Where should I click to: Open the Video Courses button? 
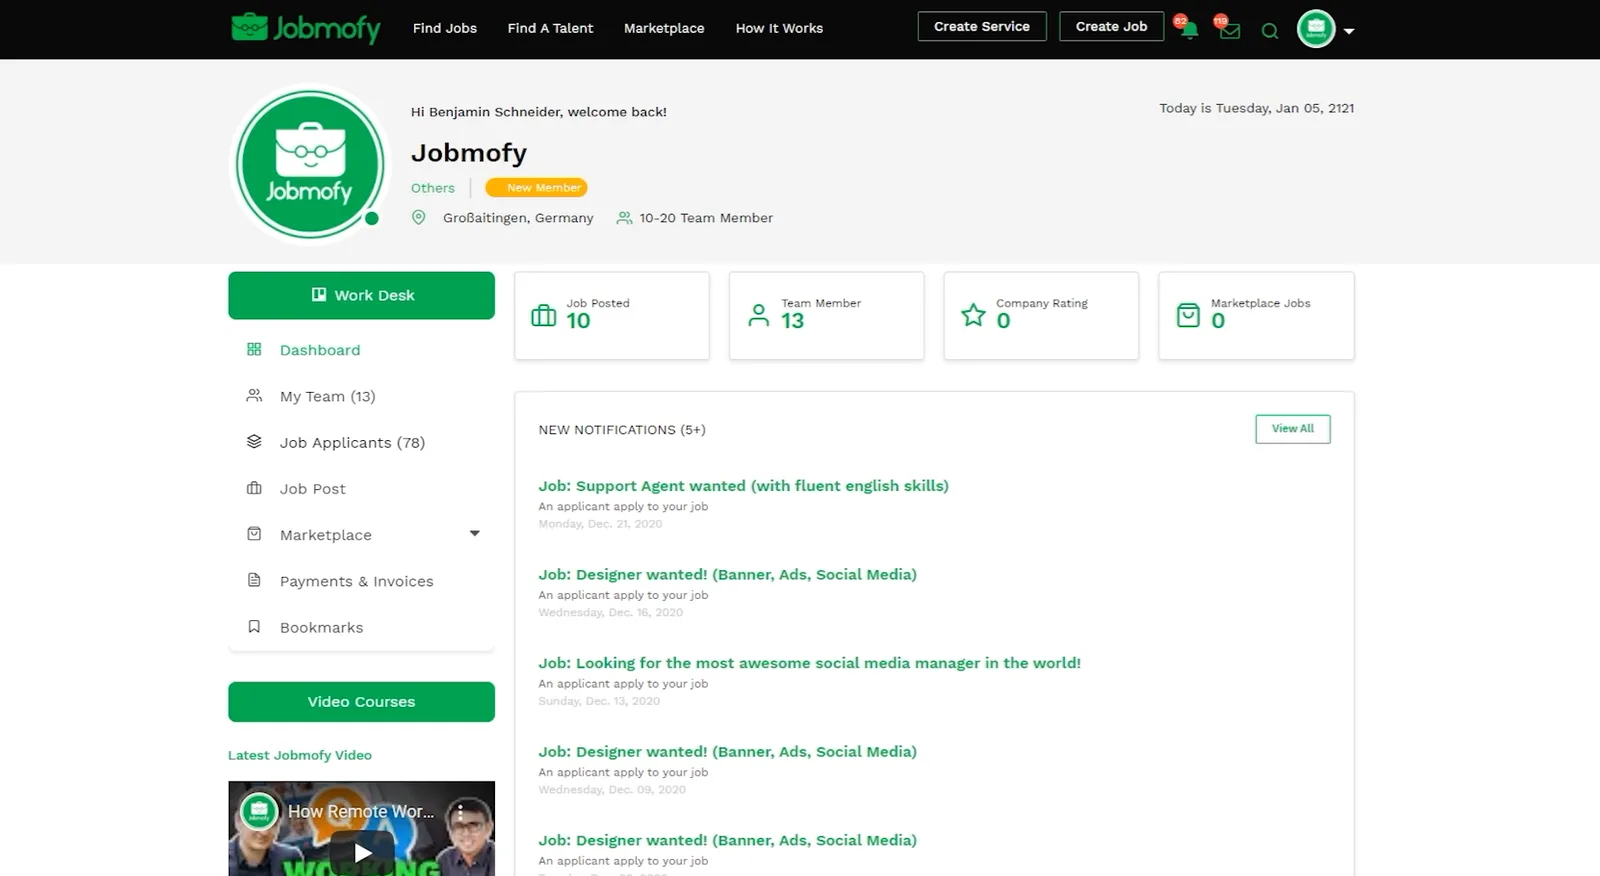click(x=361, y=702)
